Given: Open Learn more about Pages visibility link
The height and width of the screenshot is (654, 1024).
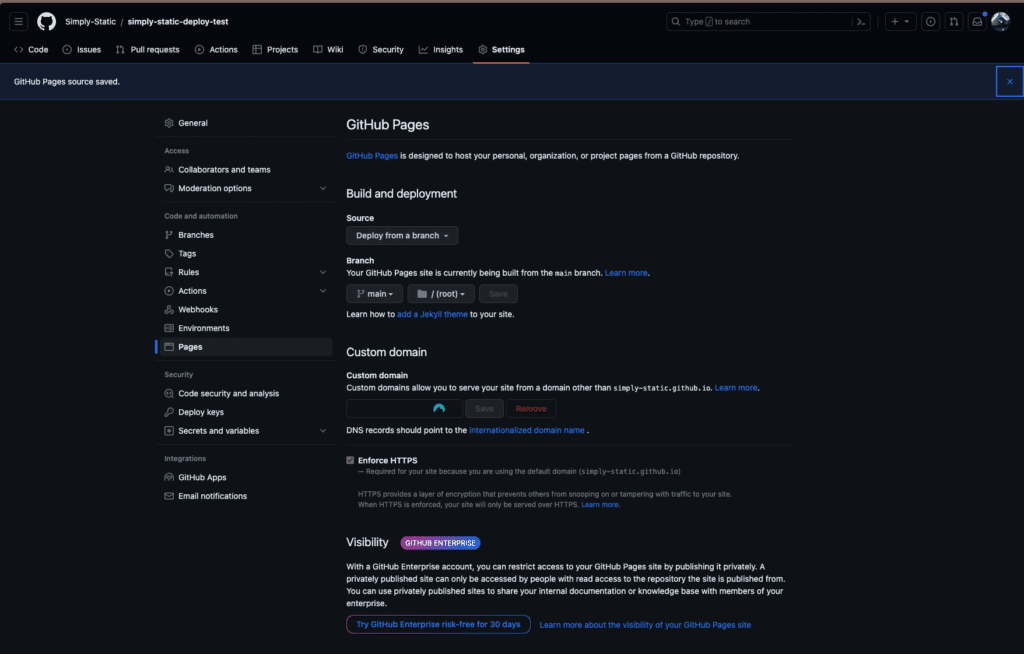Looking at the screenshot, I should (645, 625).
